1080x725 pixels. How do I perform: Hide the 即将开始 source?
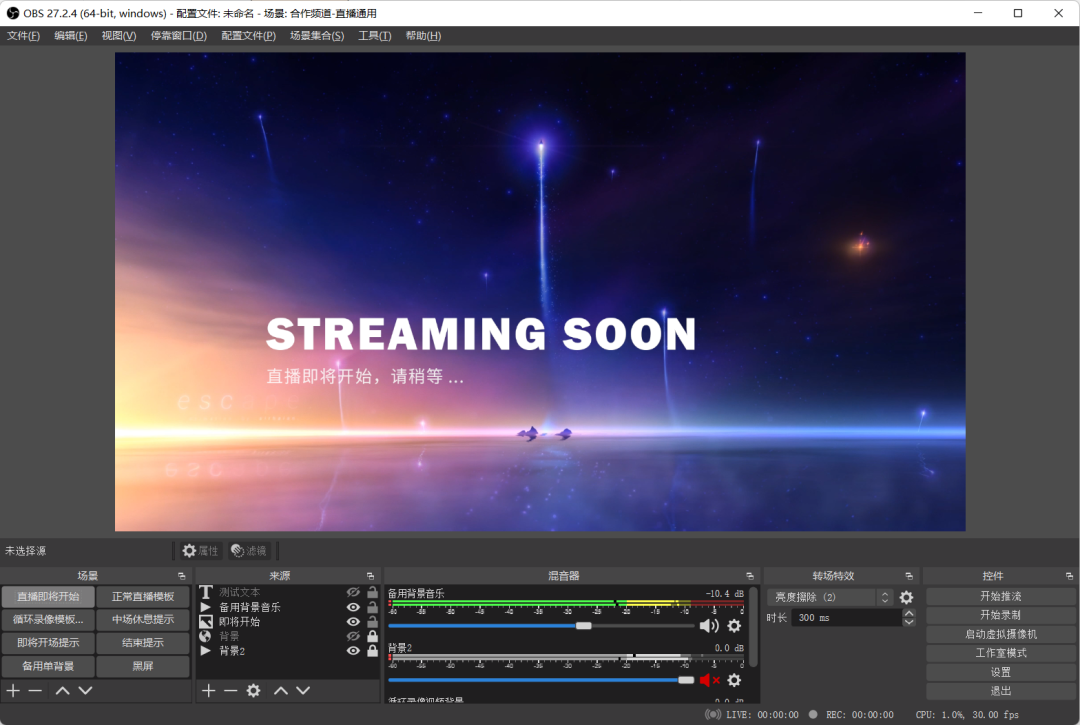coord(353,621)
